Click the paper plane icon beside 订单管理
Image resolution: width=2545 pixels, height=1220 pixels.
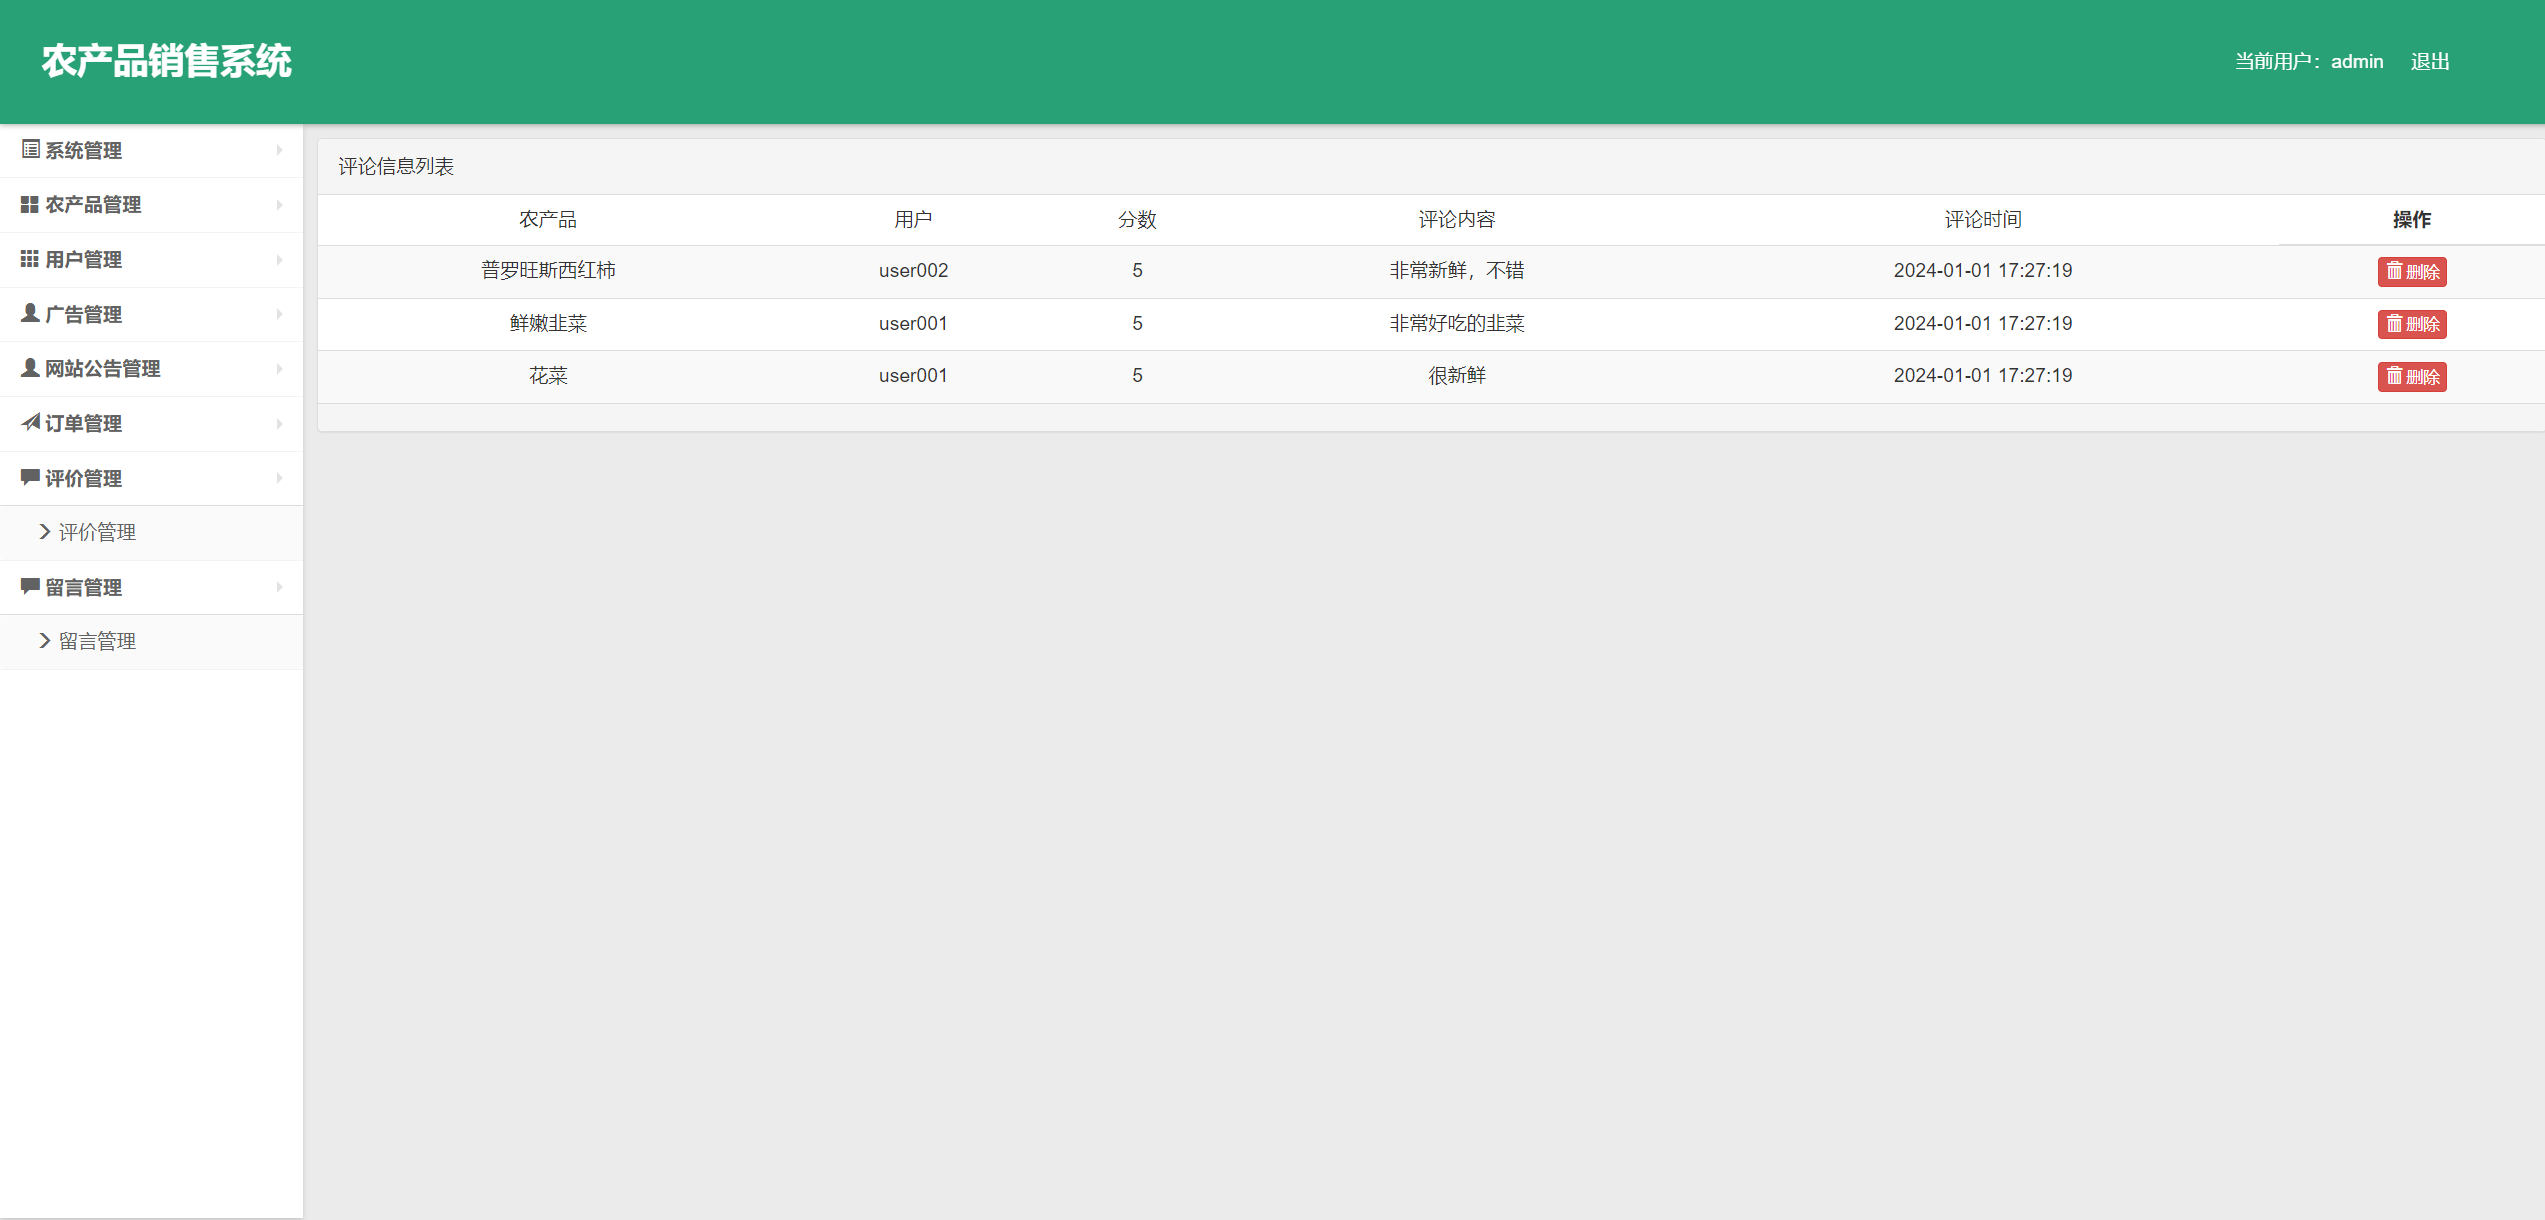[x=30, y=423]
